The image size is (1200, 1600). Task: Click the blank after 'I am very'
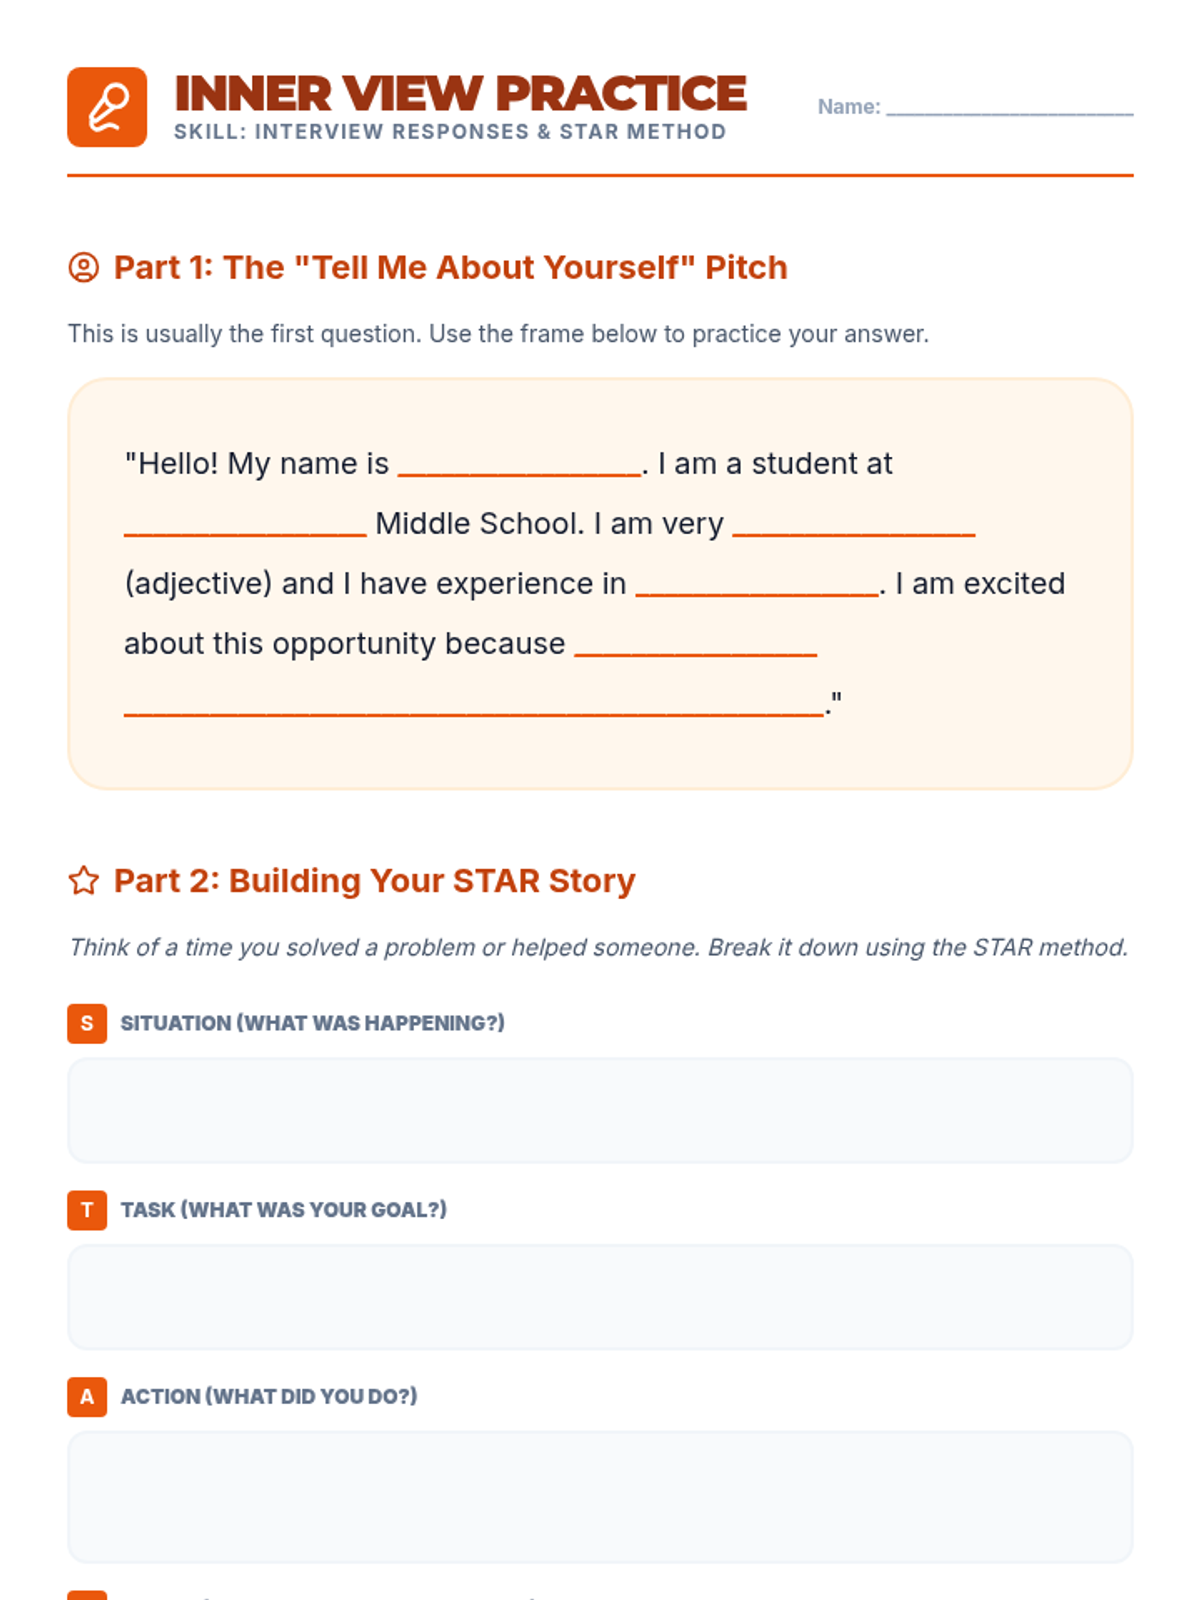pos(854,526)
